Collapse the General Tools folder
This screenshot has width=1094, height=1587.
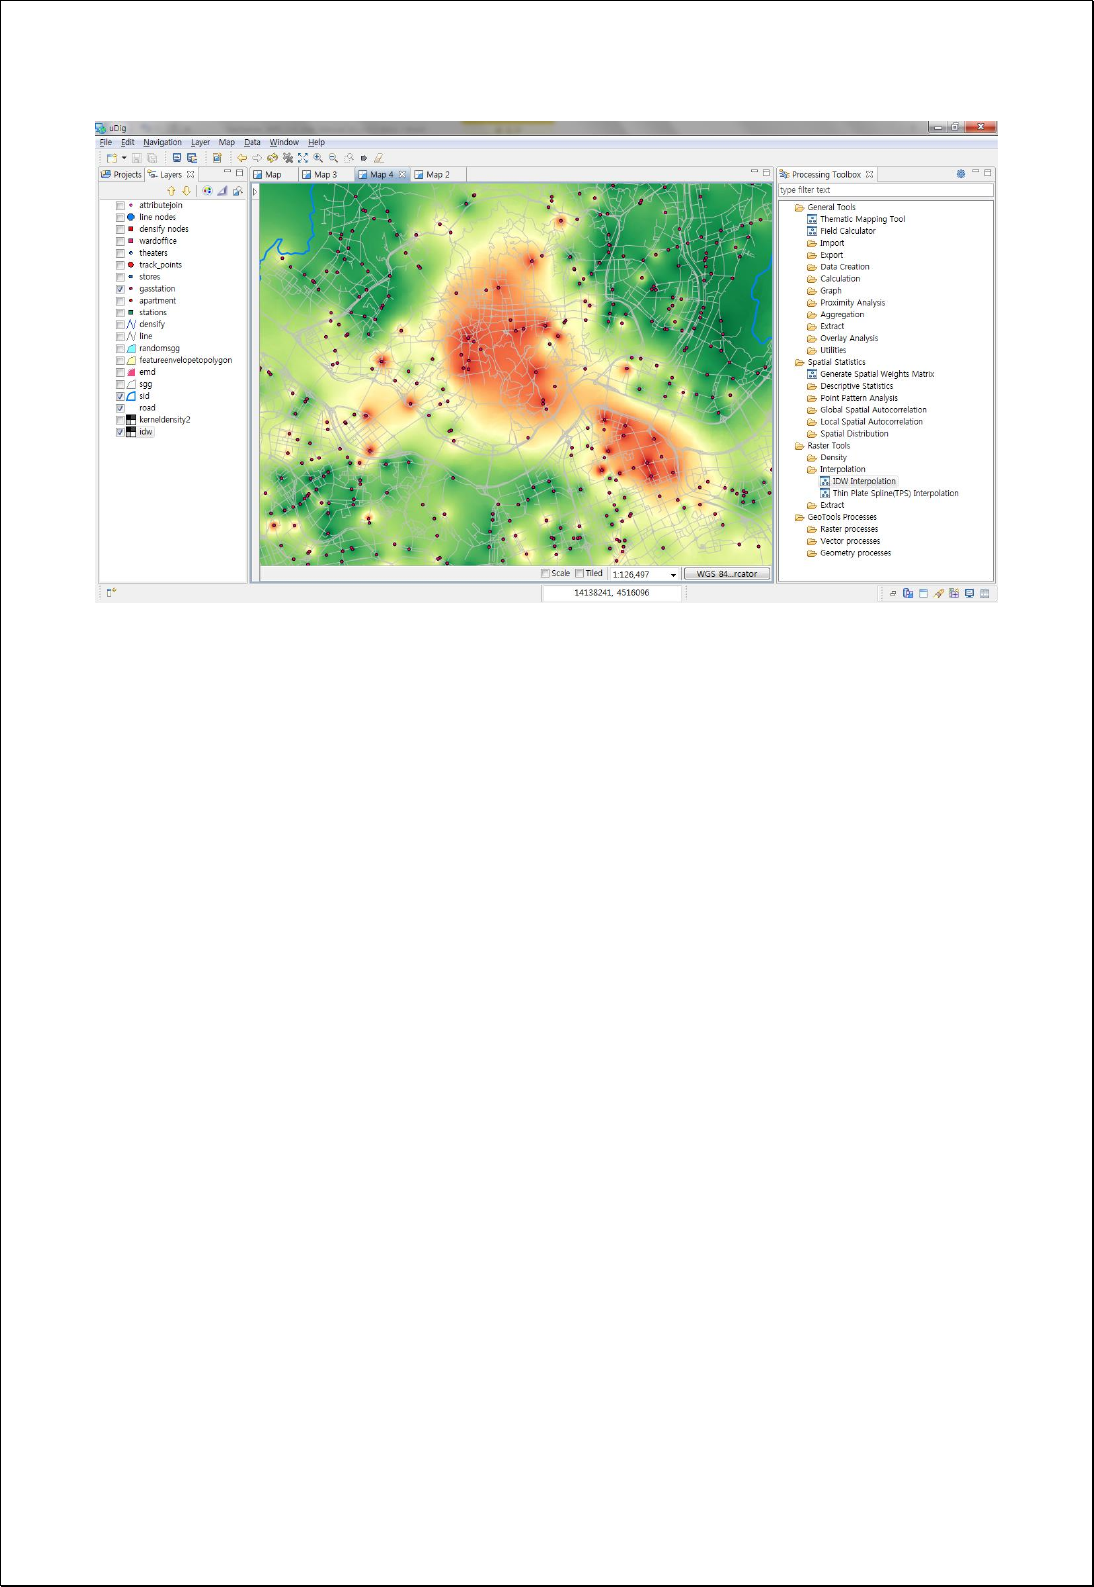(800, 208)
